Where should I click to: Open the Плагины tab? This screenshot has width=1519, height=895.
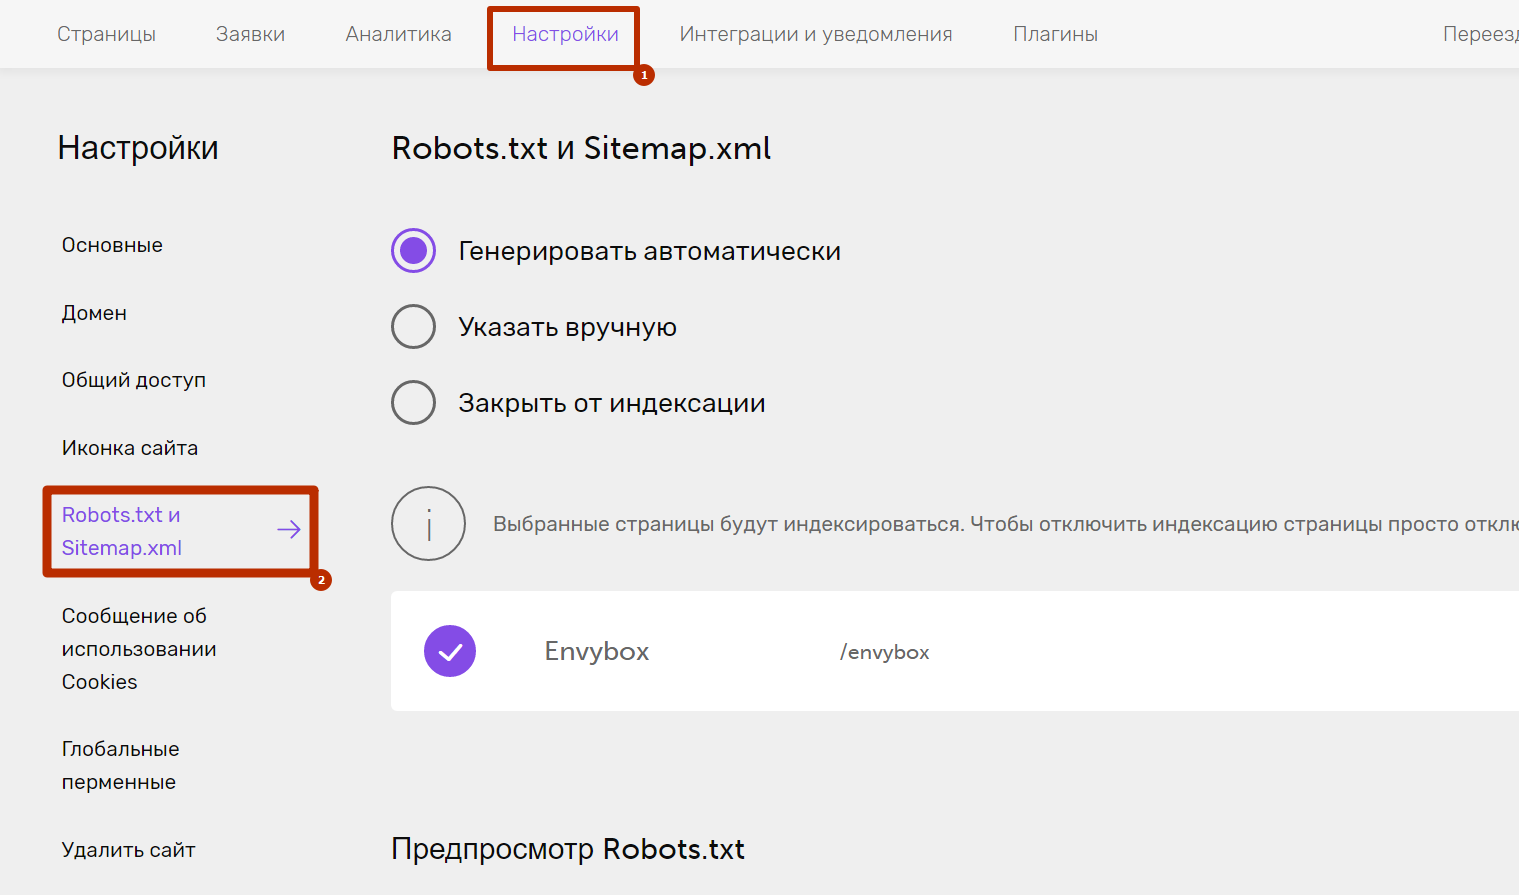(x=1055, y=34)
